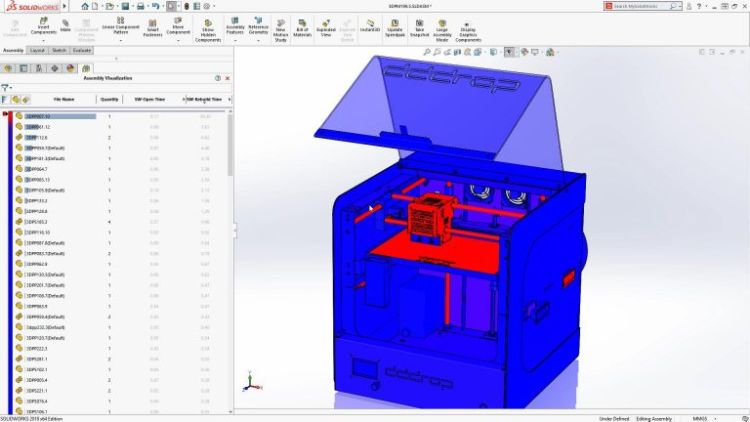Screen dimensions: 750x422
Task: Click Show Hidden Components tool
Action: (x=208, y=31)
